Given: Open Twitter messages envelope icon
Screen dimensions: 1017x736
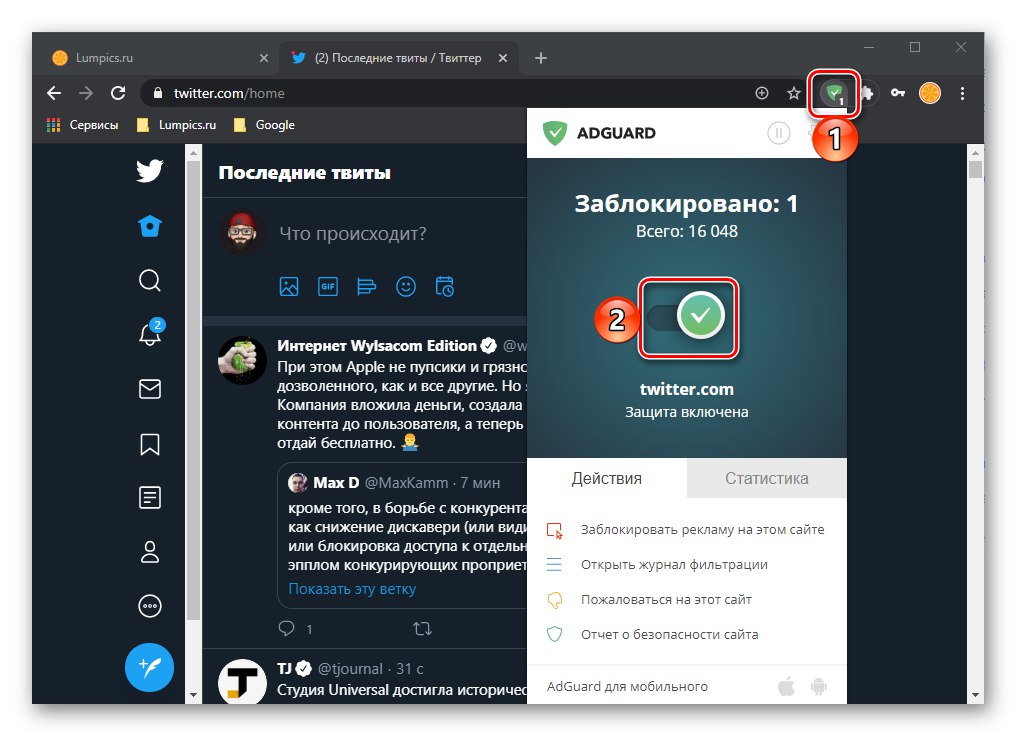Looking at the screenshot, I should [x=150, y=389].
